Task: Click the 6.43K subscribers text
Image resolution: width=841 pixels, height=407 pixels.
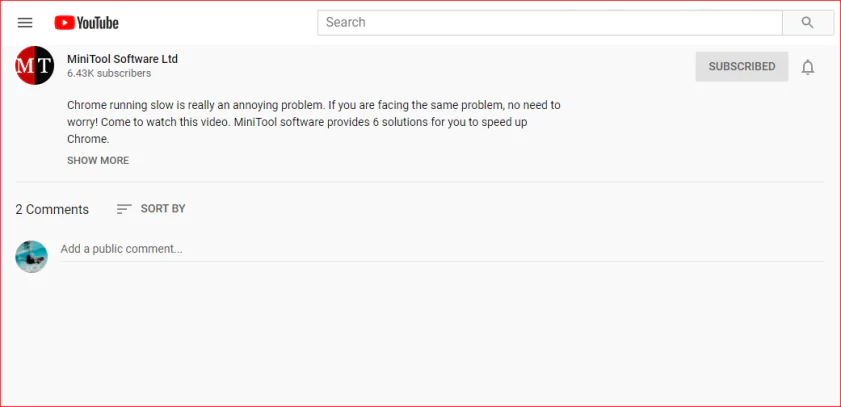Action: pyautogui.click(x=109, y=74)
